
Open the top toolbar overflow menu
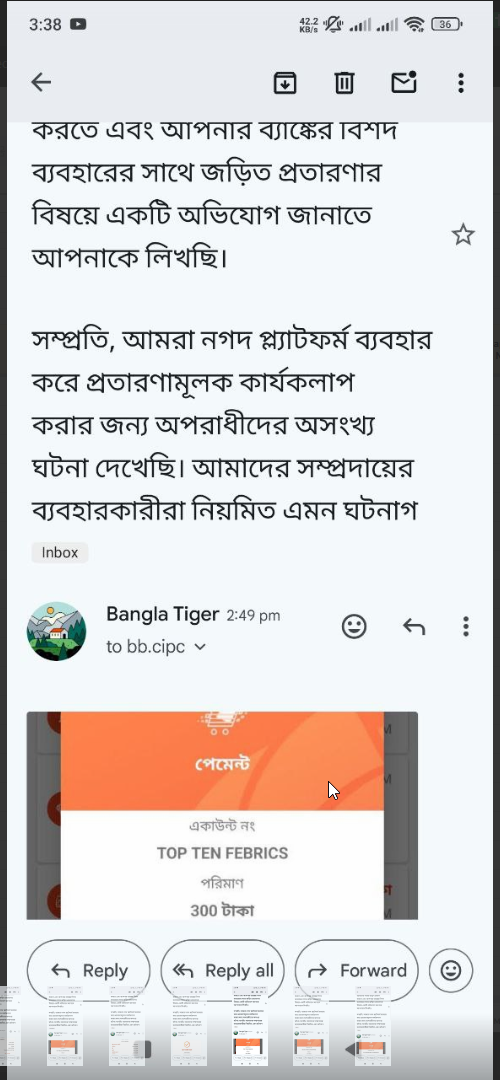461,83
